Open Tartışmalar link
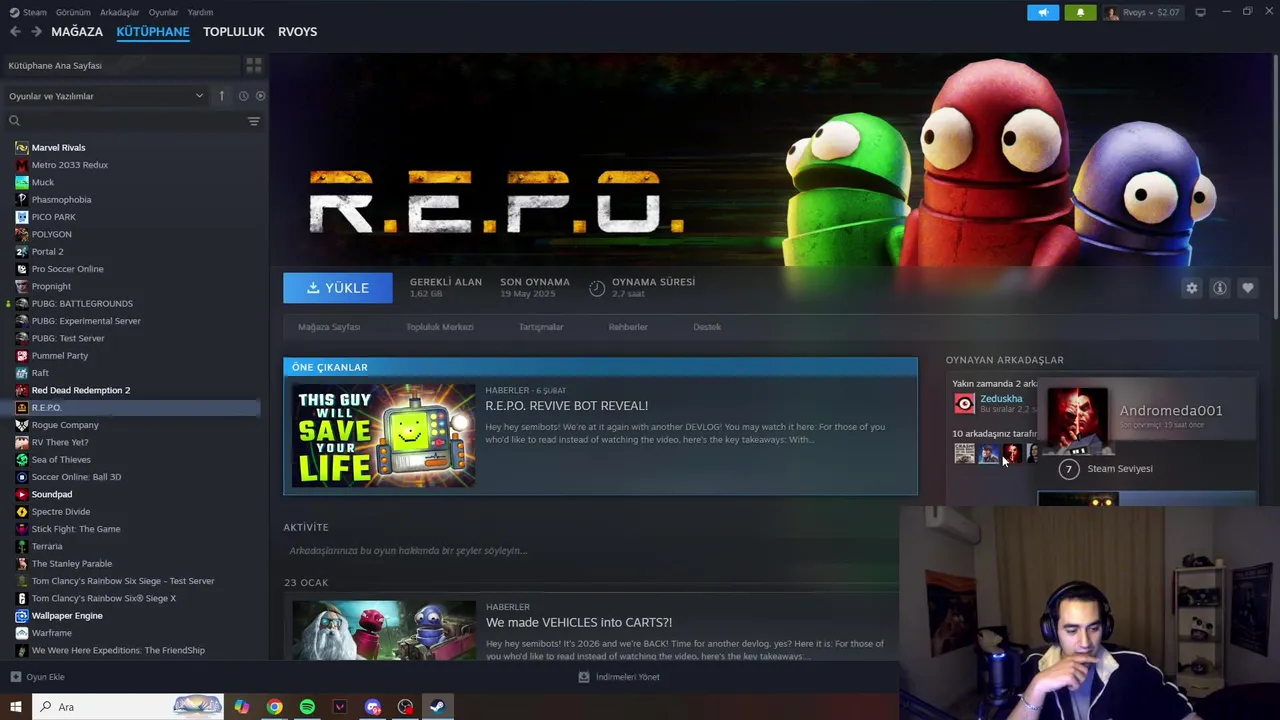Screen dimensions: 1280x720 (541, 327)
